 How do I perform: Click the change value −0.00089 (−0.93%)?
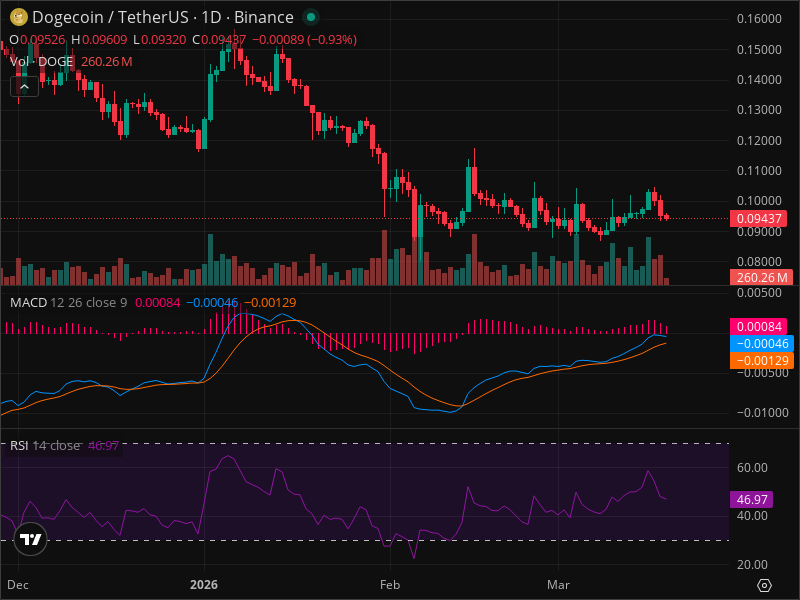click(x=305, y=40)
